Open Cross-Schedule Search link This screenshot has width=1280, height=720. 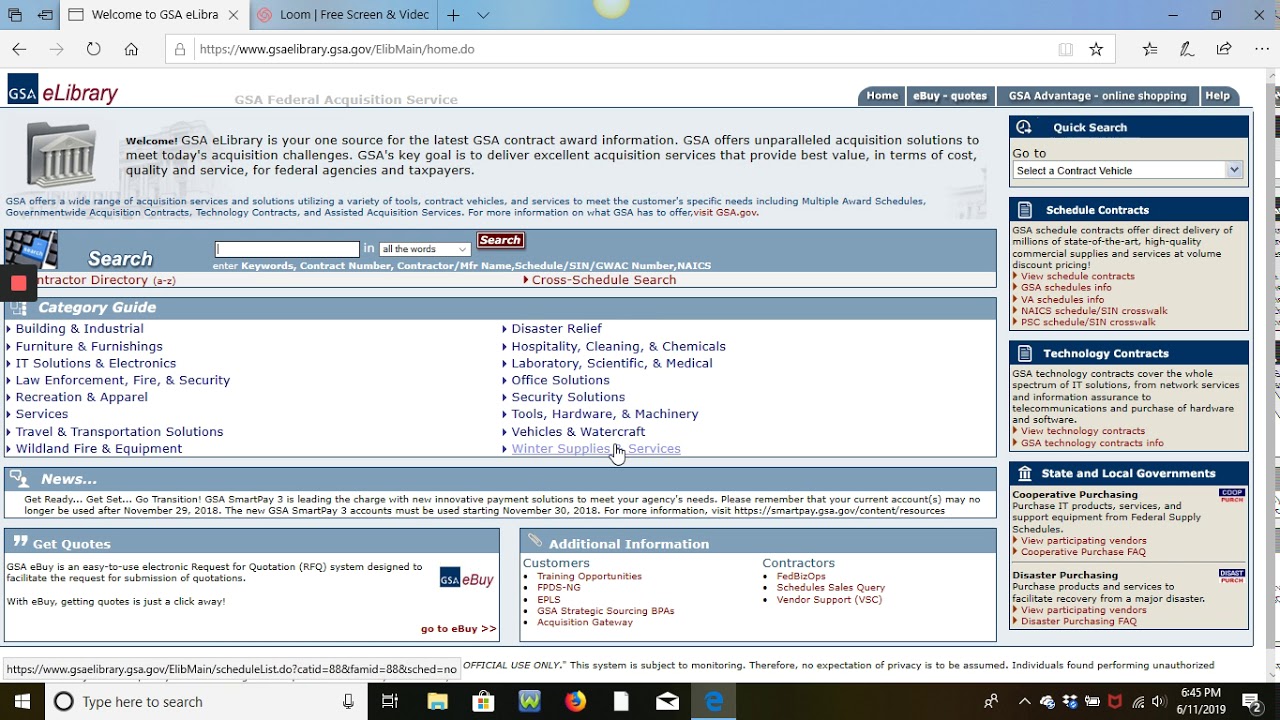pyautogui.click(x=604, y=280)
